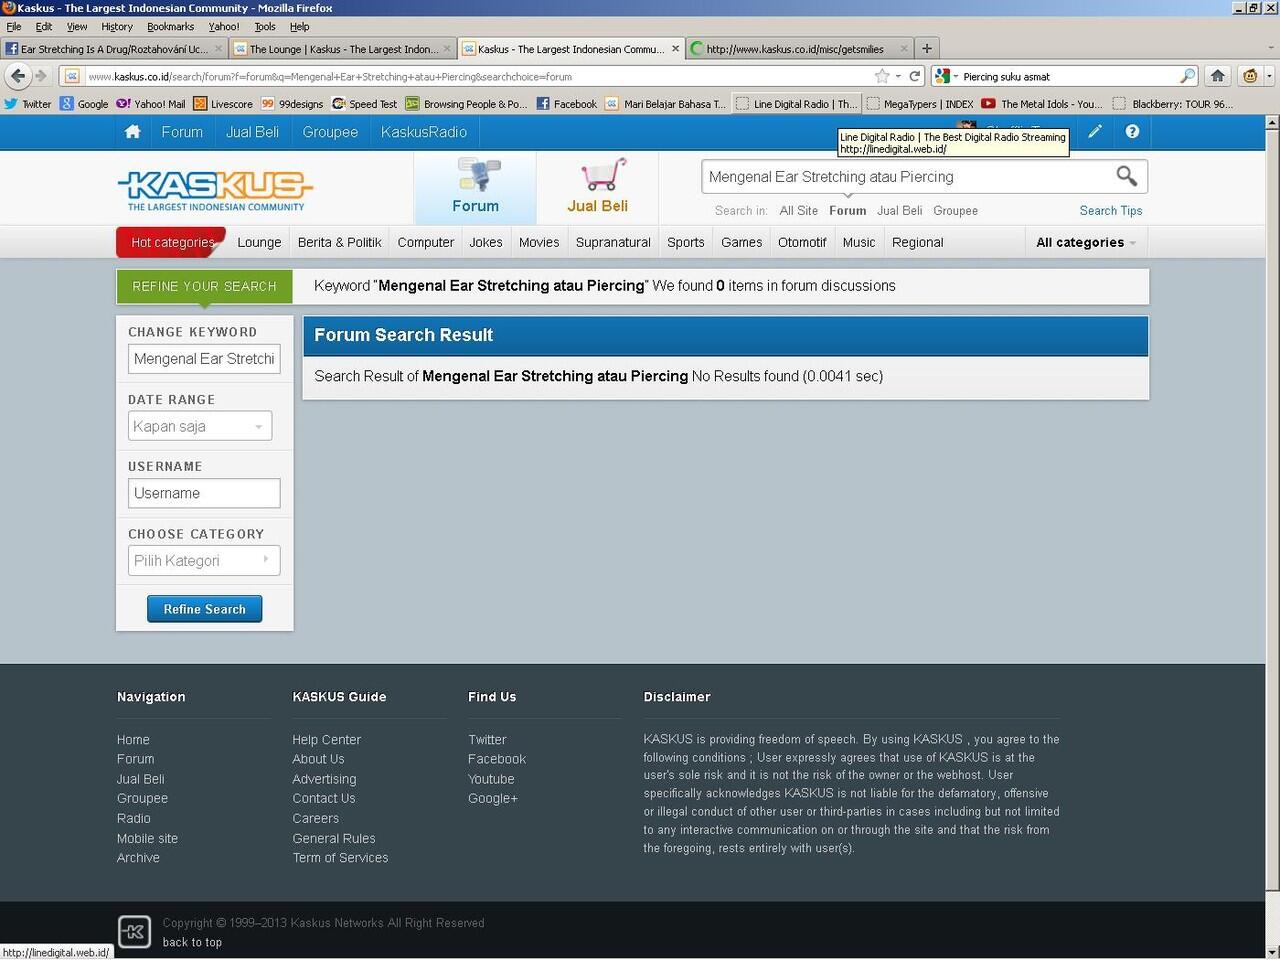The height and width of the screenshot is (960, 1280).
Task: Bookmark page with the star icon
Action: pos(881,76)
